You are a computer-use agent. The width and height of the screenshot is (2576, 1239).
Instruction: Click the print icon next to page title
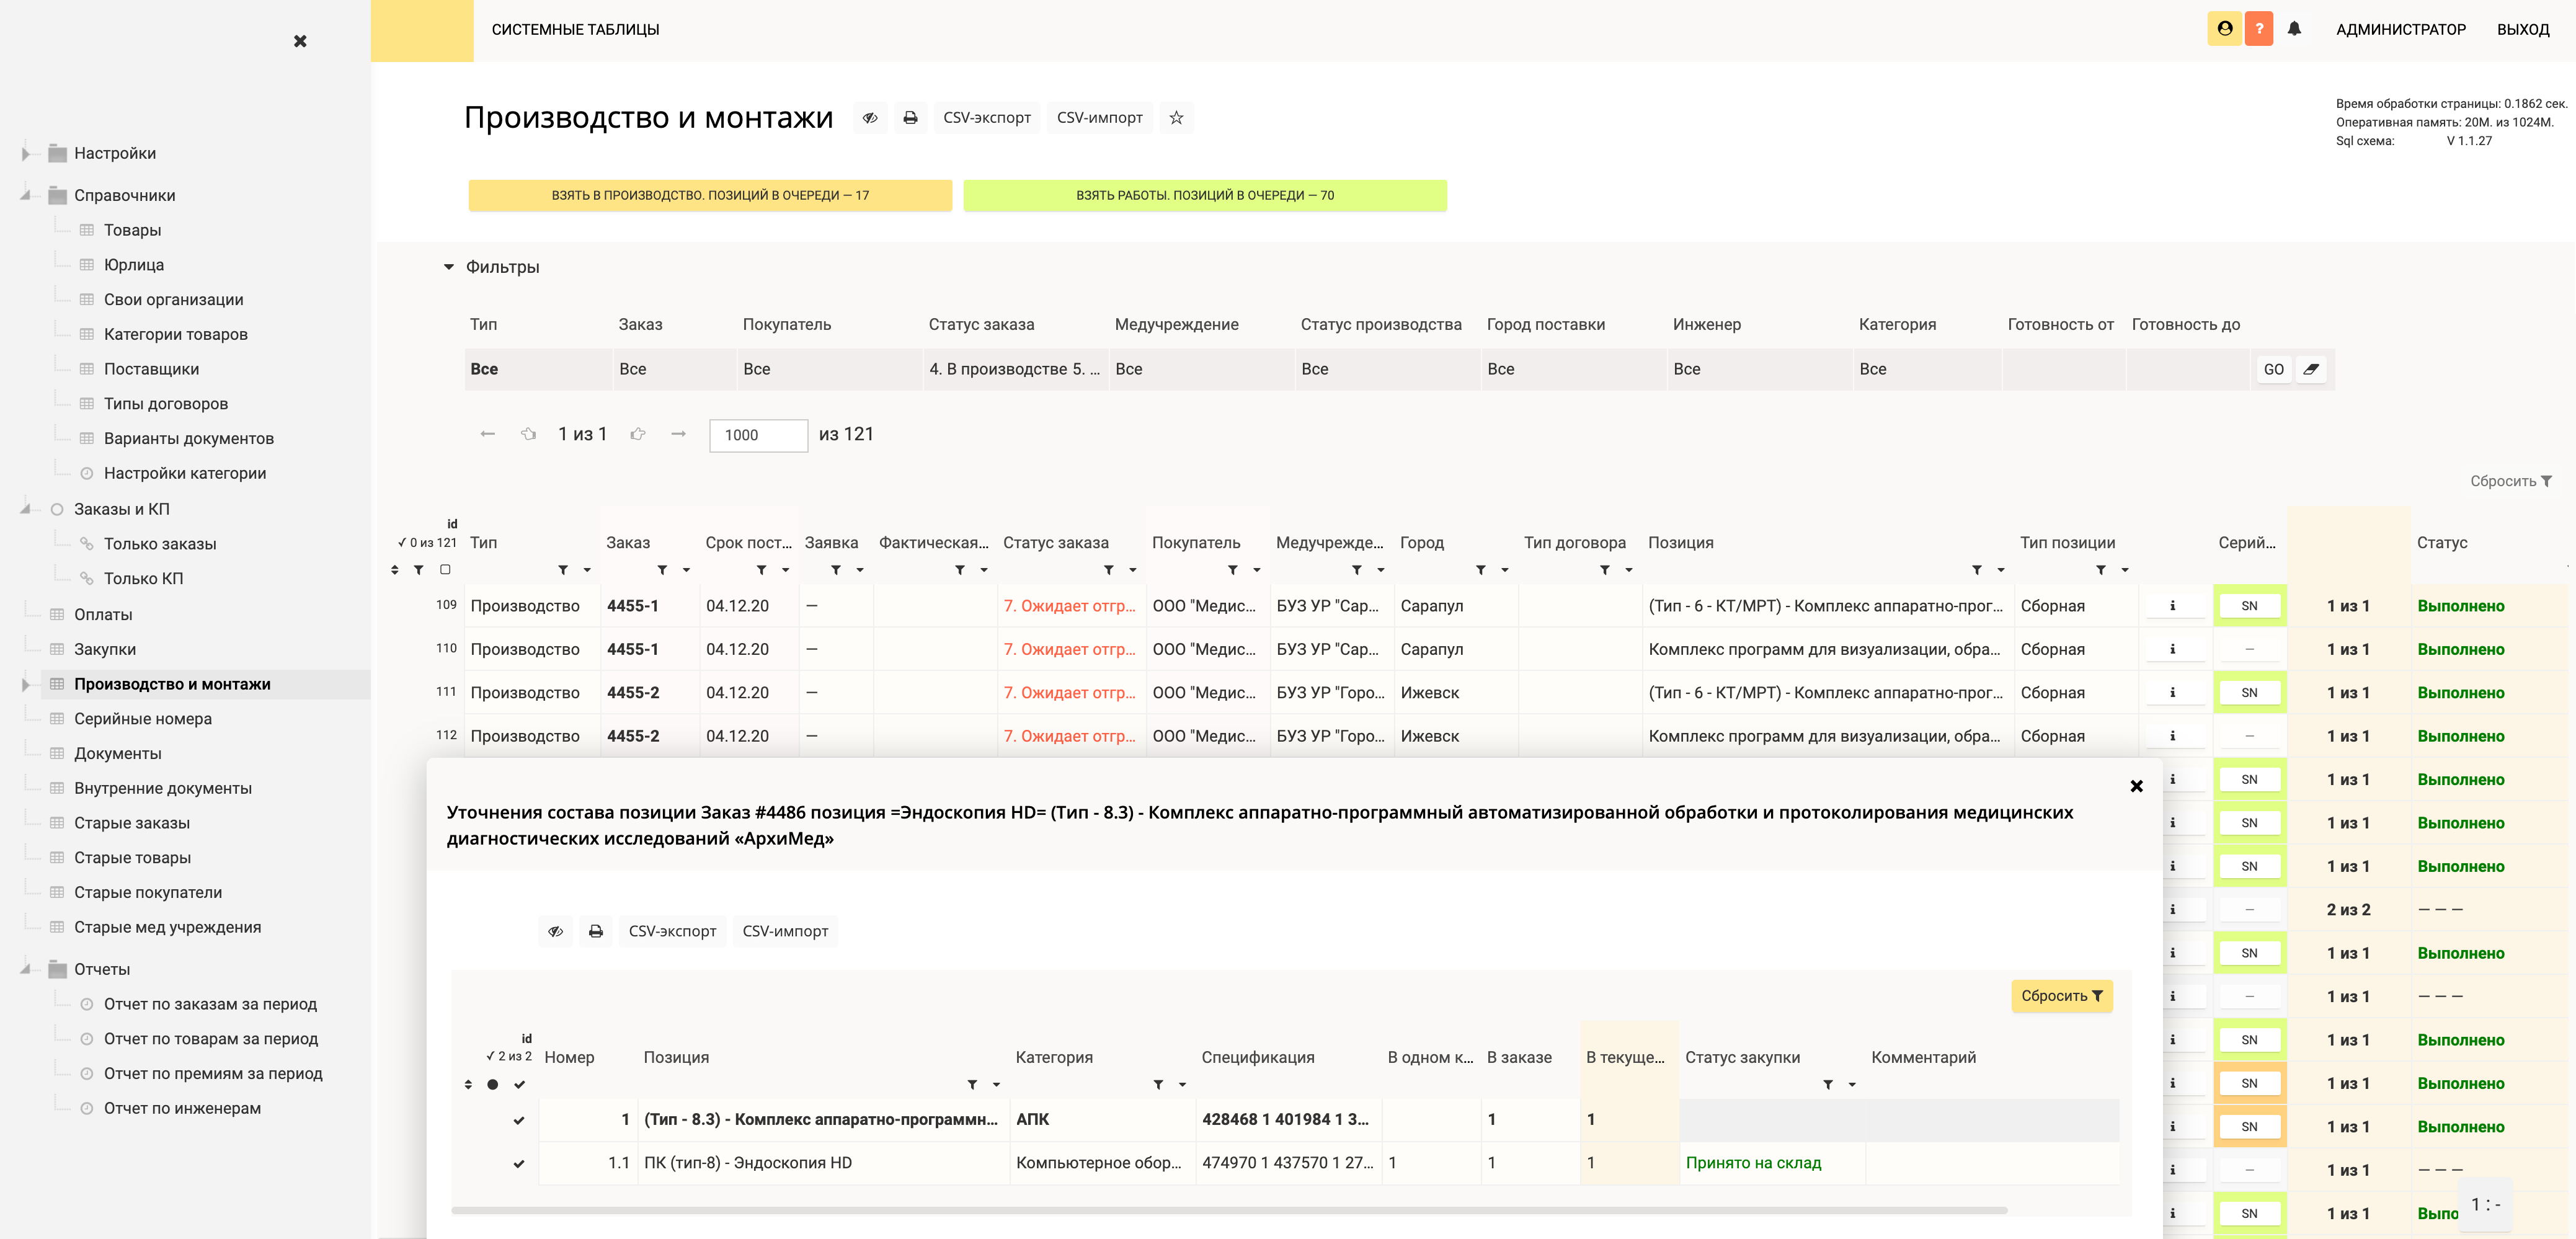coord(910,118)
